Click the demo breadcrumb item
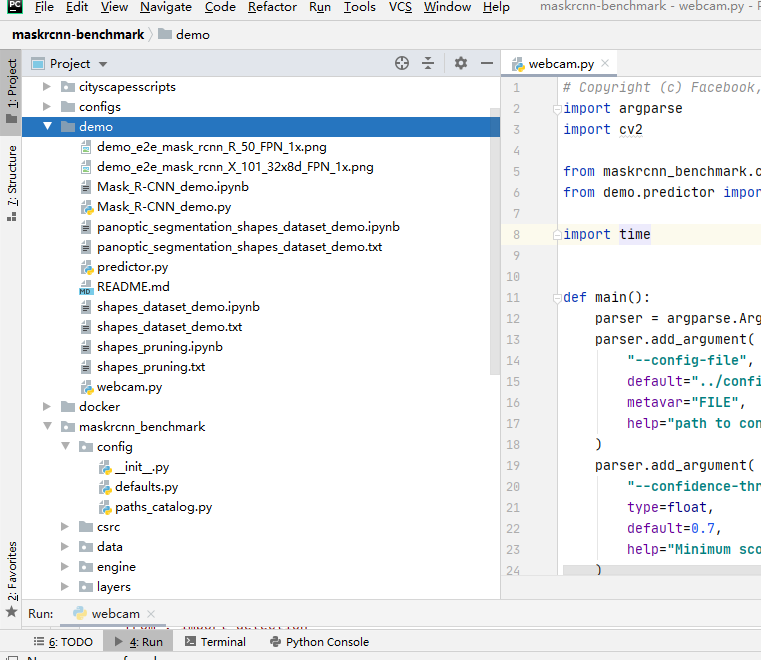 tap(193, 34)
